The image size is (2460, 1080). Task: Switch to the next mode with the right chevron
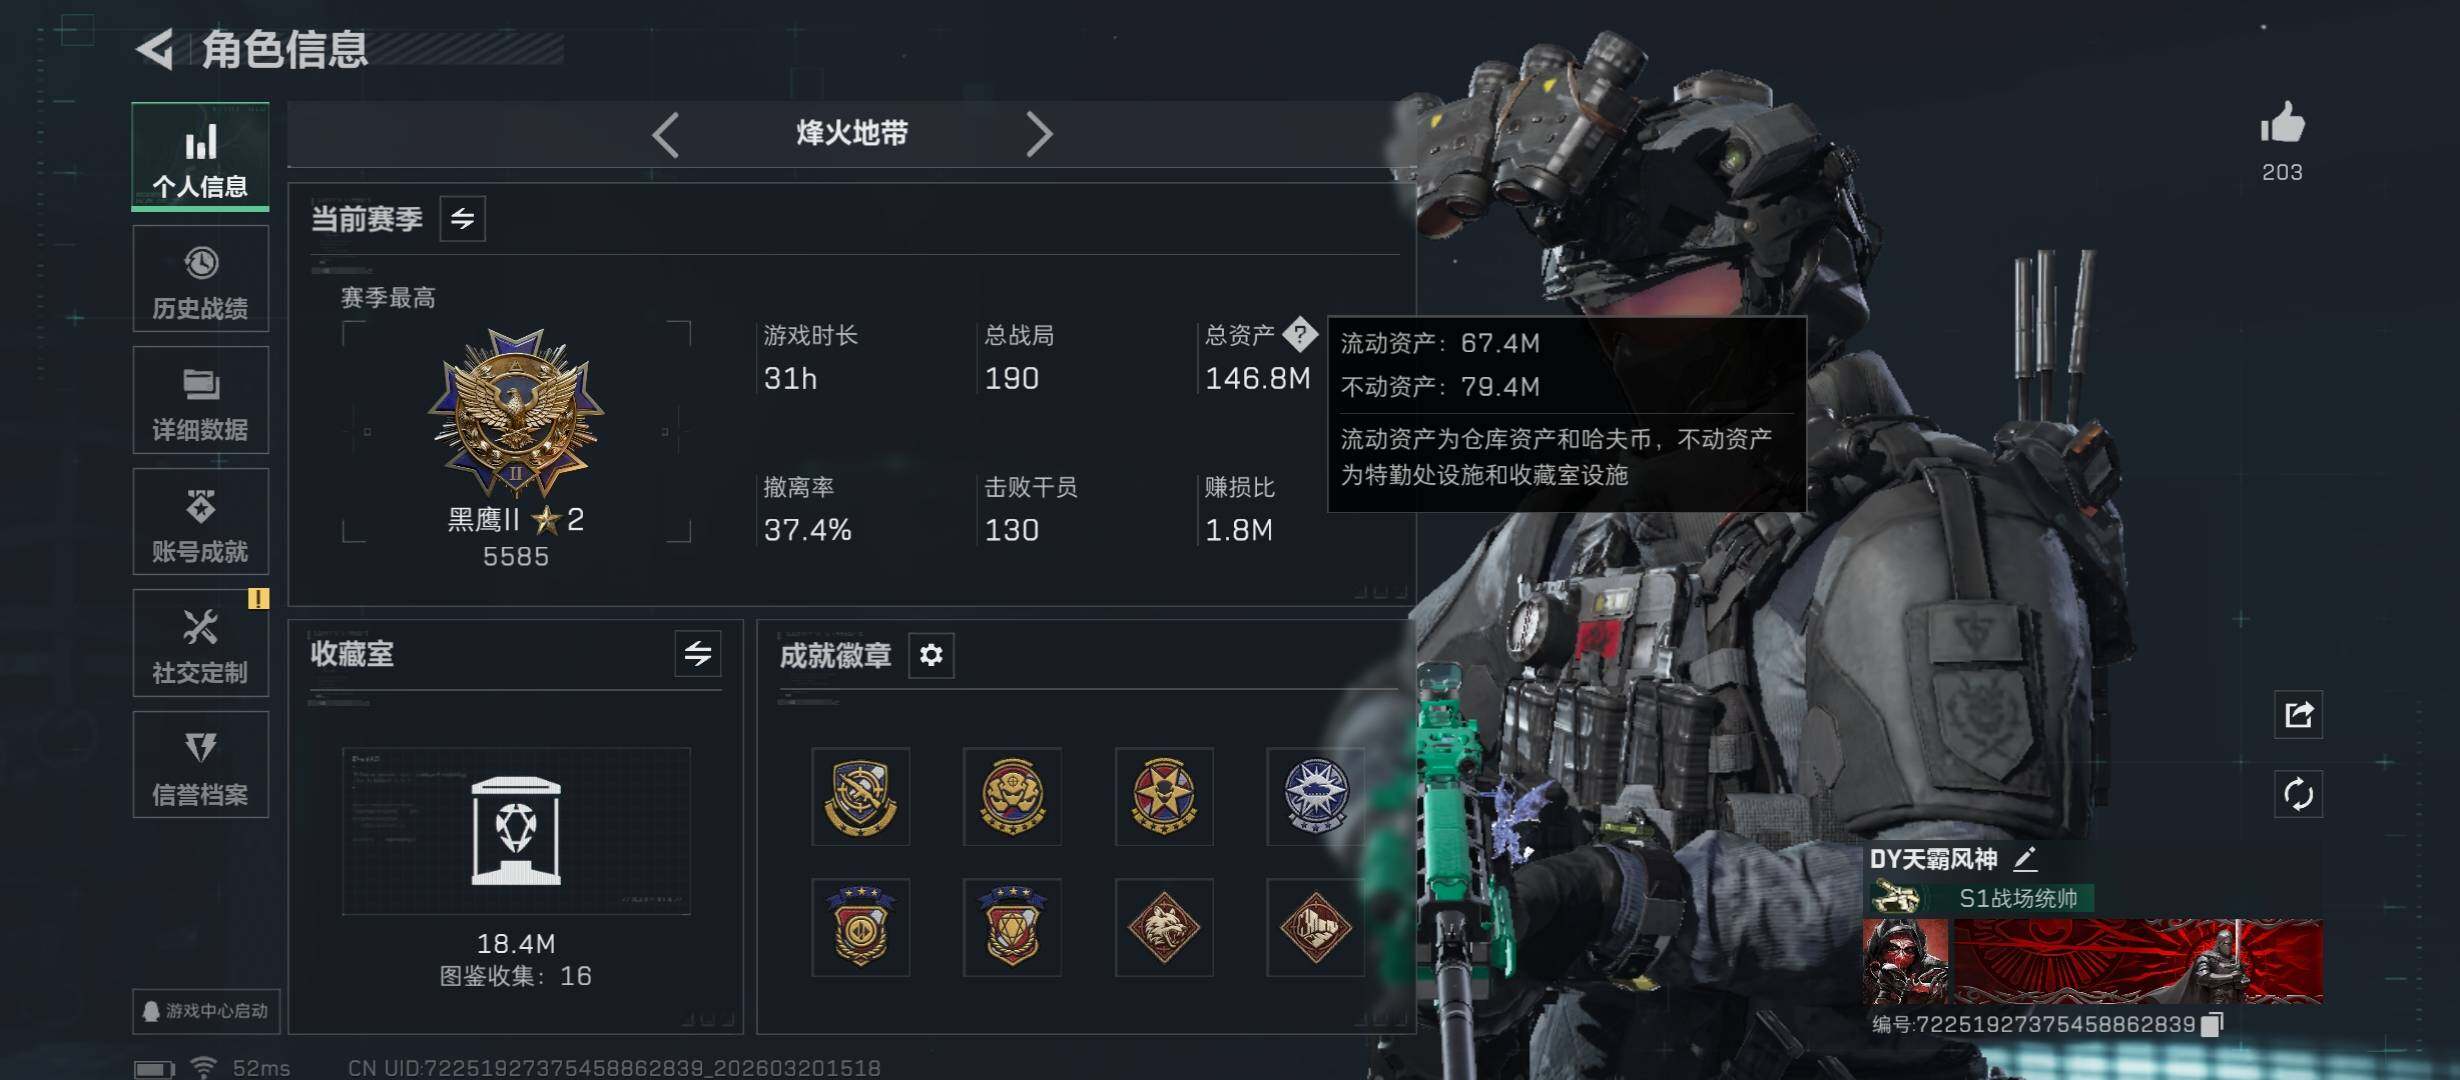point(1039,134)
